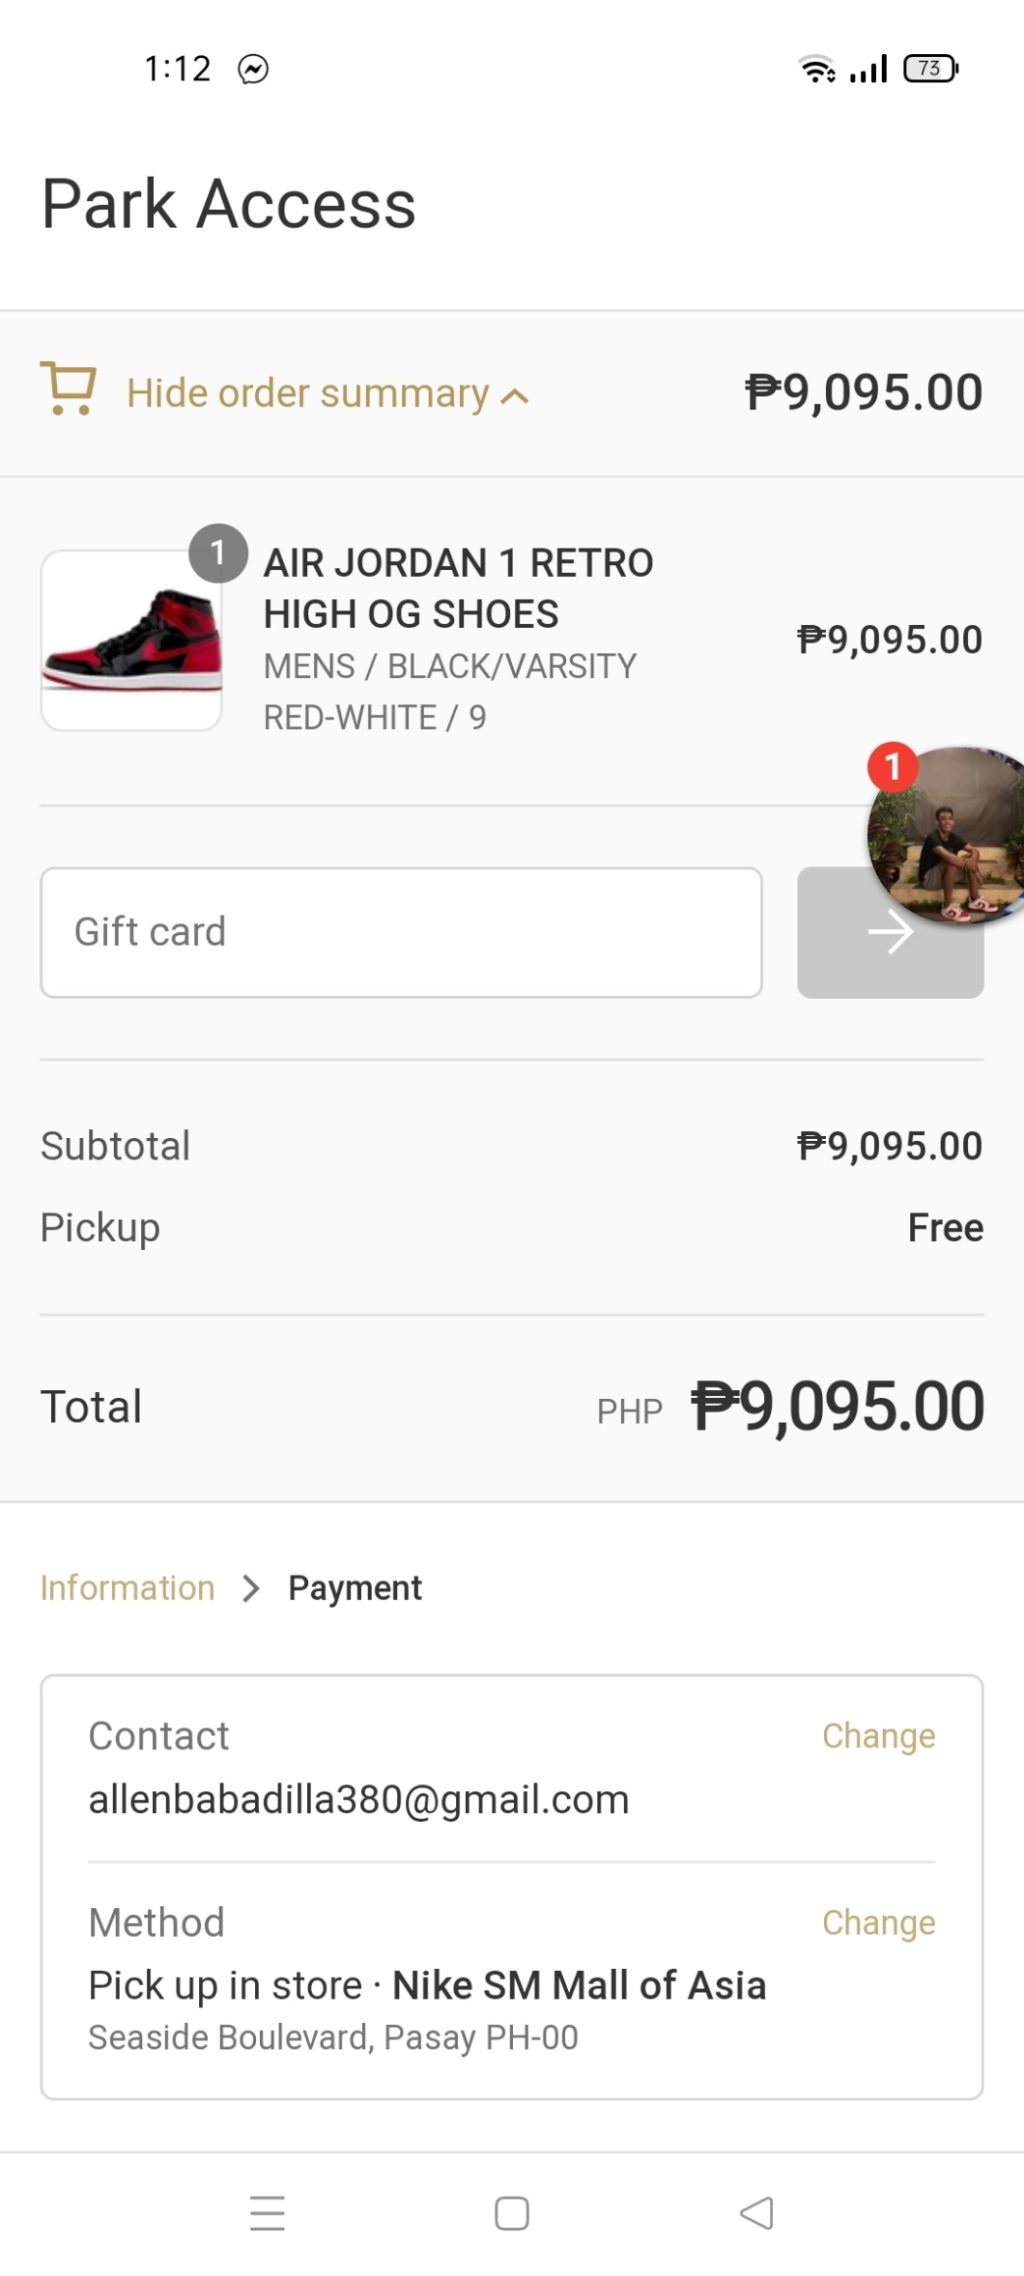This screenshot has height=2276, width=1024.
Task: Tap the chat head notification badge
Action: (892, 767)
